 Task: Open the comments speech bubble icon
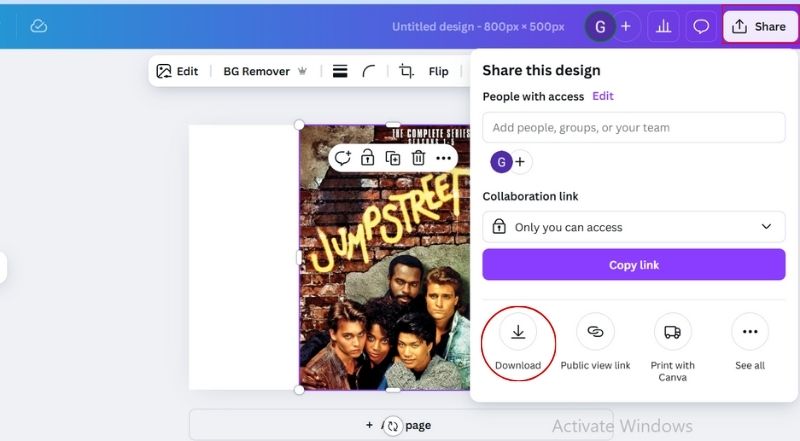point(701,27)
